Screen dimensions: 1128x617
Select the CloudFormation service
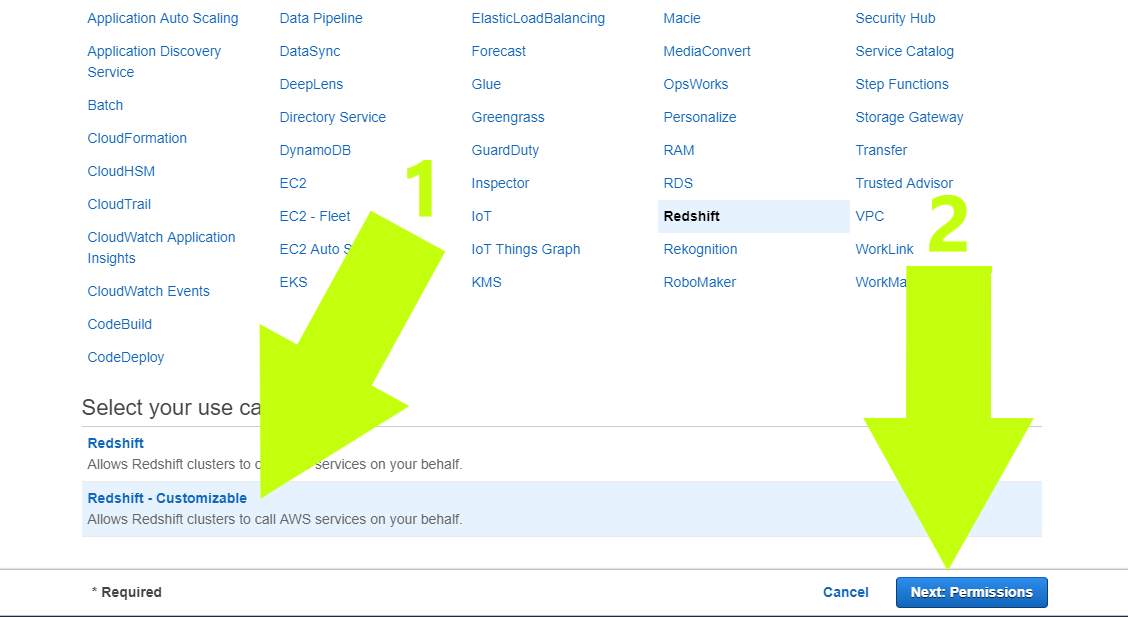(137, 138)
